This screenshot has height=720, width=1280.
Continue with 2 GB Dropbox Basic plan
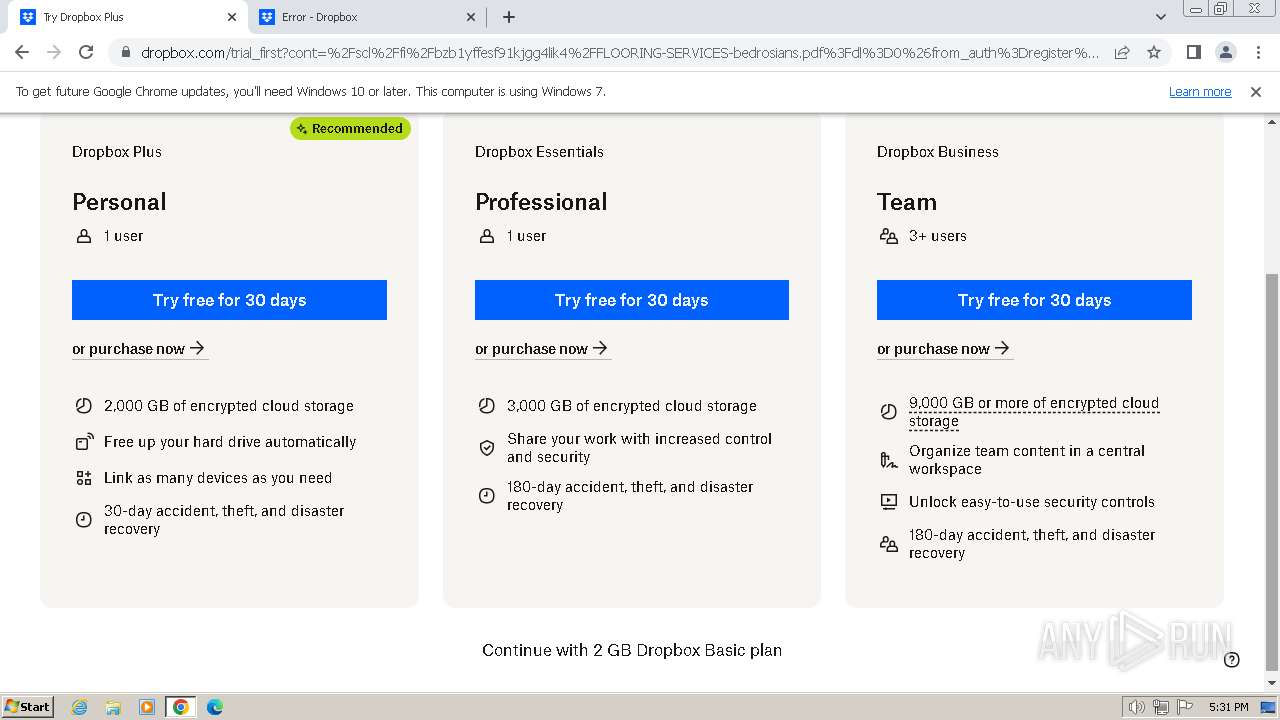[632, 650]
